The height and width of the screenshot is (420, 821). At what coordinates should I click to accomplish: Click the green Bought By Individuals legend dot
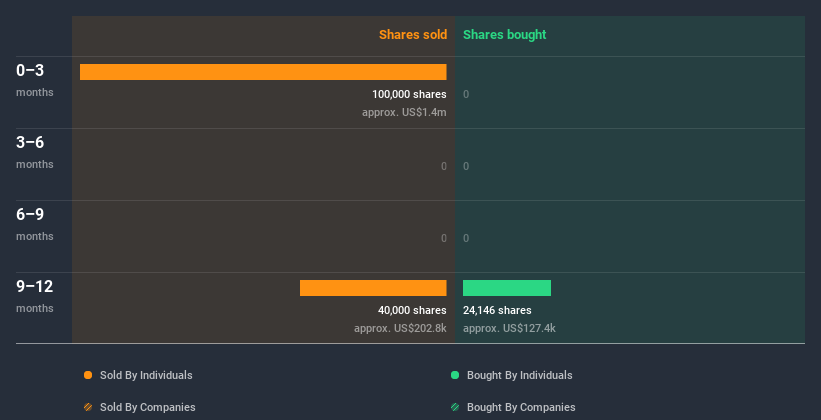pyautogui.click(x=455, y=375)
